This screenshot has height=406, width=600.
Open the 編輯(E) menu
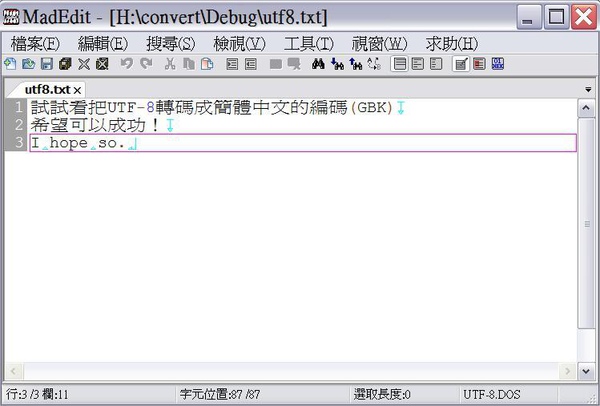tap(103, 44)
